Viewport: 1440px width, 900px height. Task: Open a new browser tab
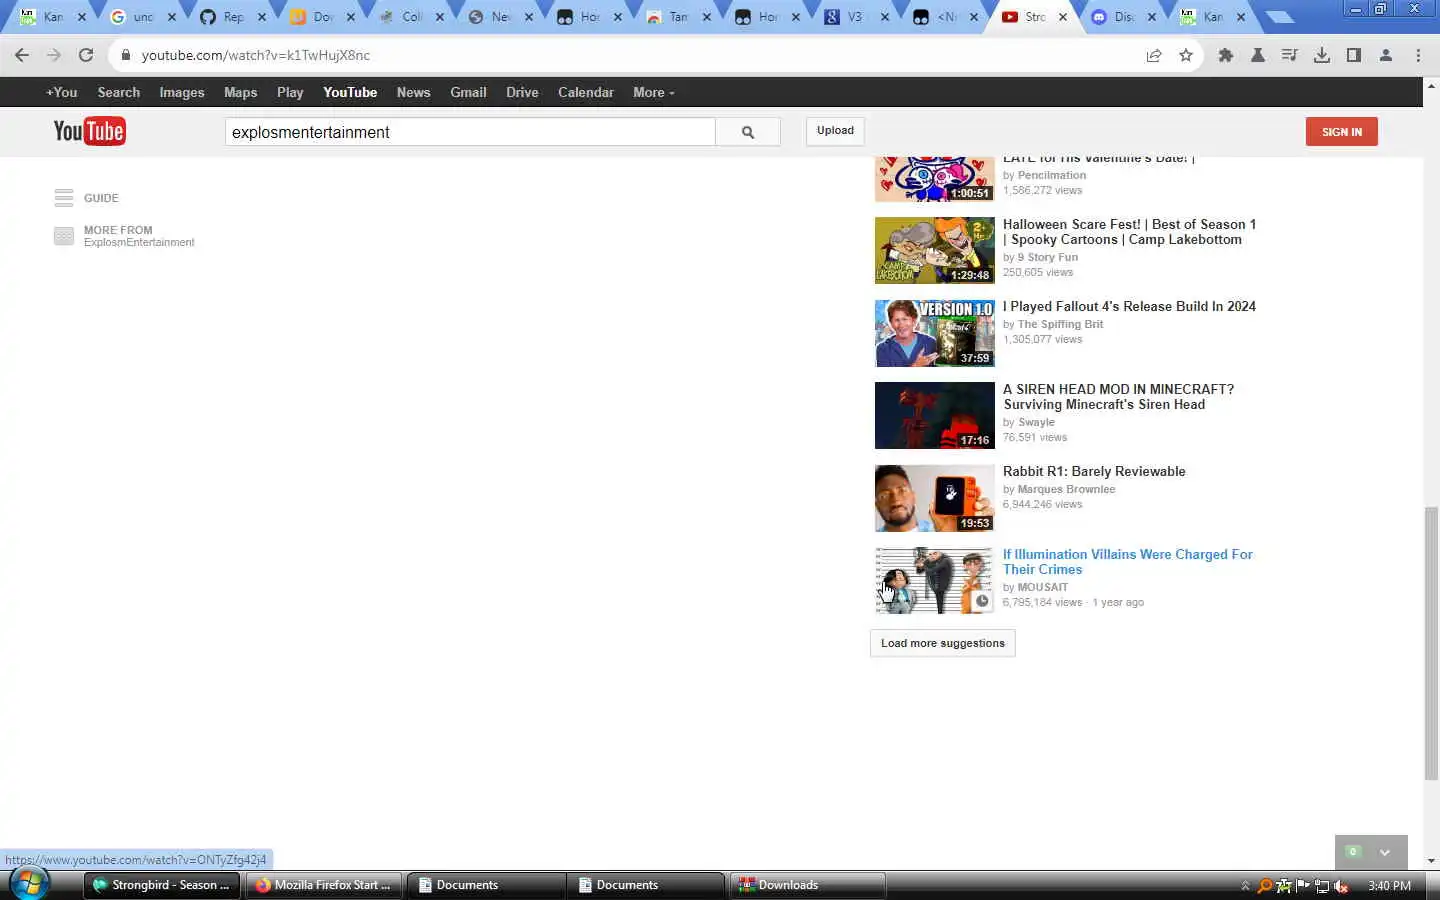coord(1279,17)
